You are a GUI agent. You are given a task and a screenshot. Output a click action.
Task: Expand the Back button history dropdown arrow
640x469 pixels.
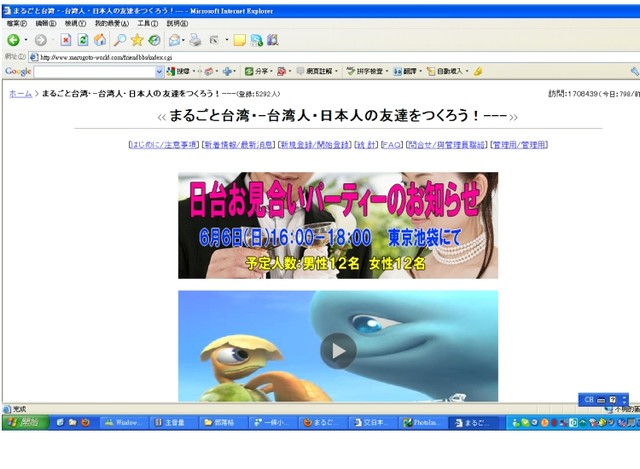click(x=26, y=40)
